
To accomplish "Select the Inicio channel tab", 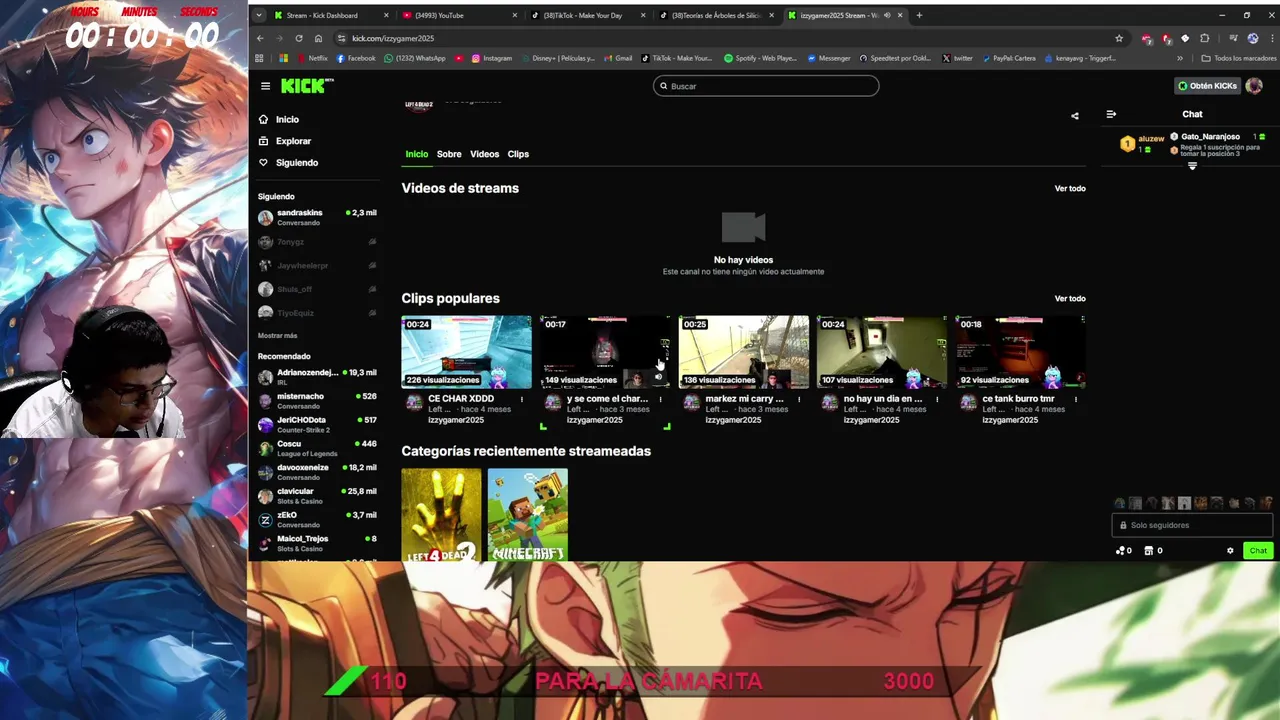I will [x=417, y=154].
